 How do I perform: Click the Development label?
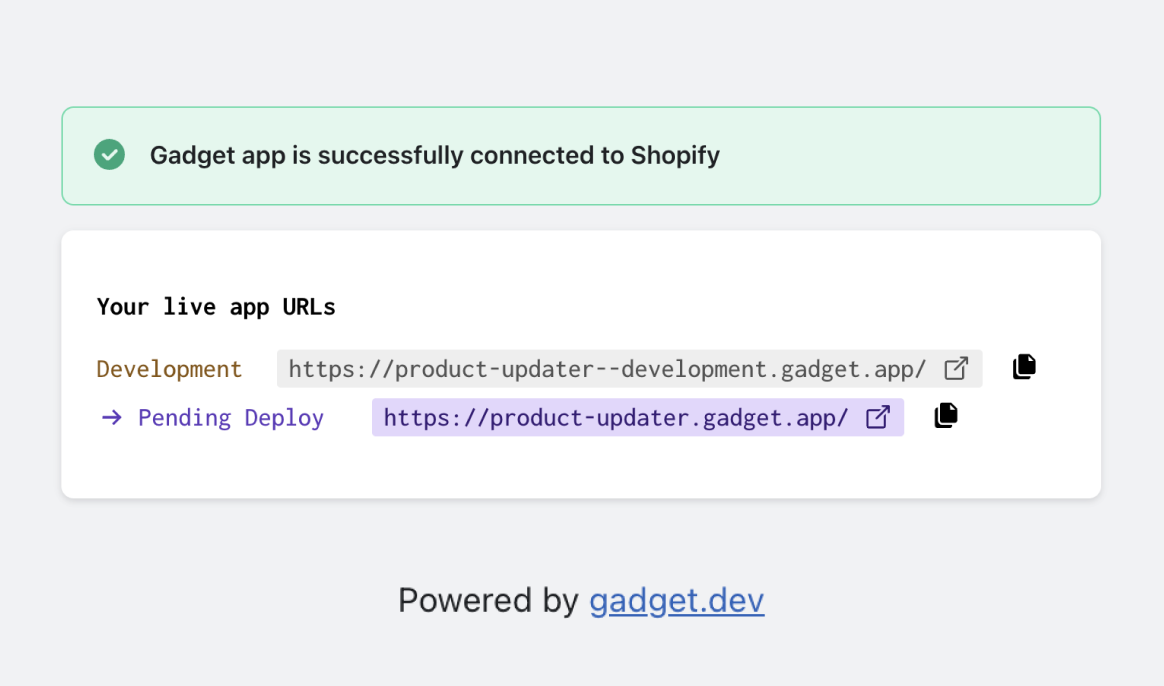tap(169, 369)
